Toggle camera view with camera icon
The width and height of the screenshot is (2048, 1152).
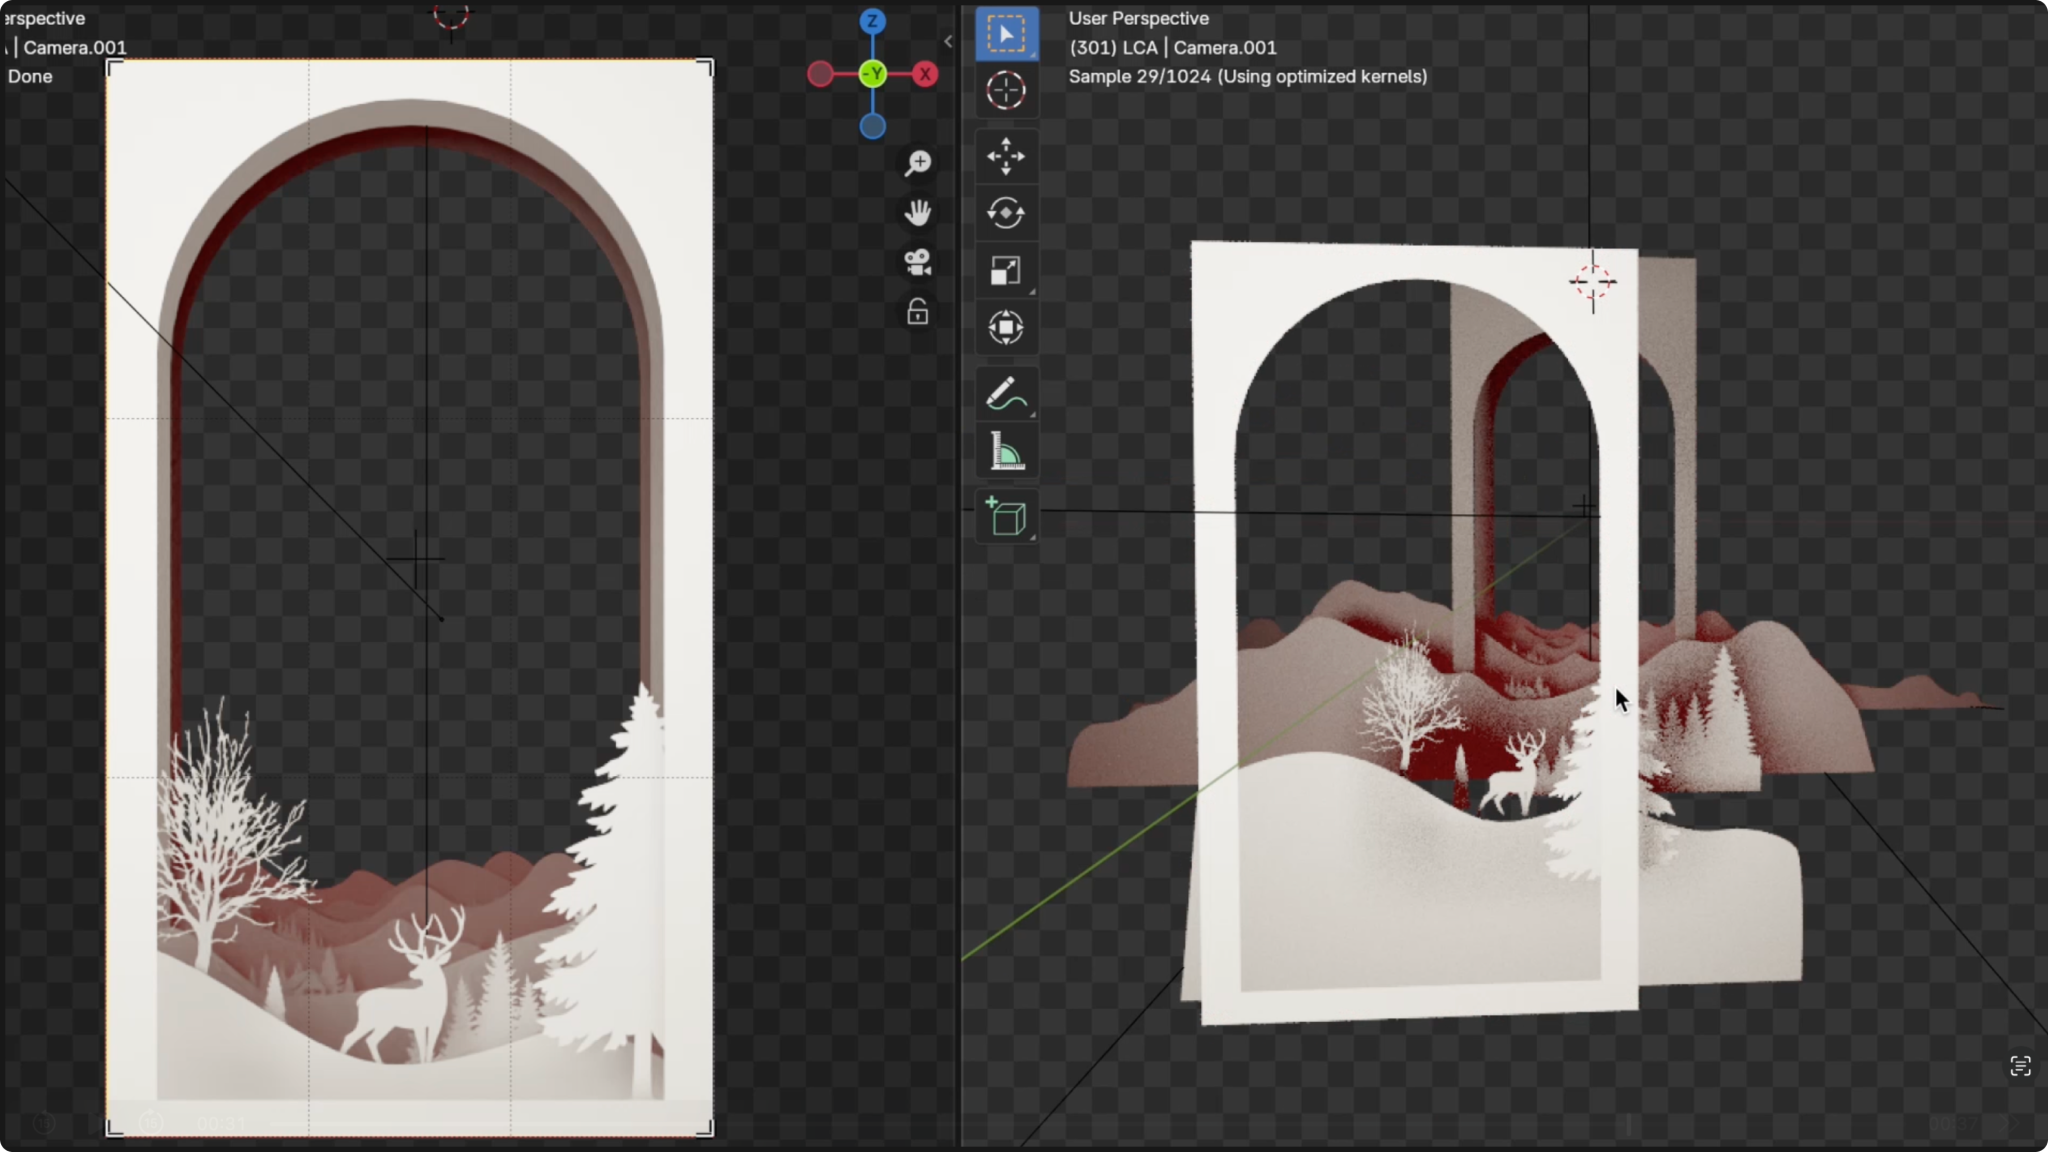(918, 262)
